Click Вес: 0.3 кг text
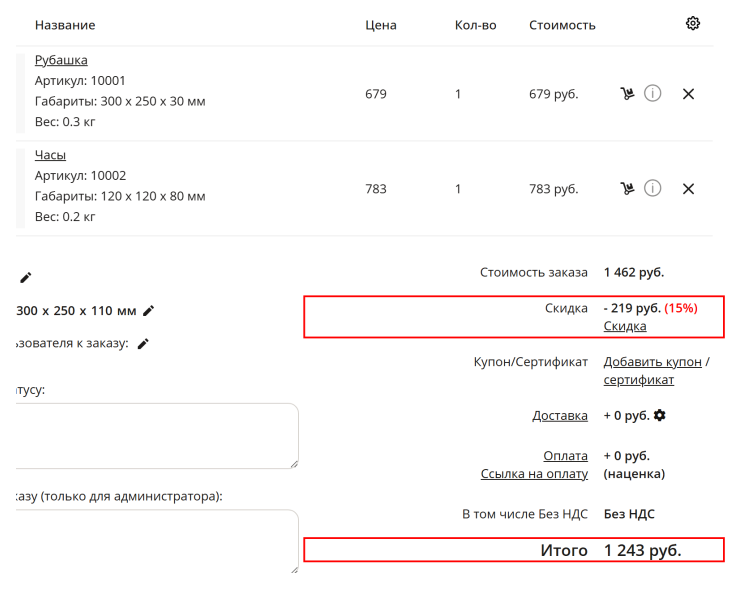The image size is (740, 589). [x=65, y=122]
